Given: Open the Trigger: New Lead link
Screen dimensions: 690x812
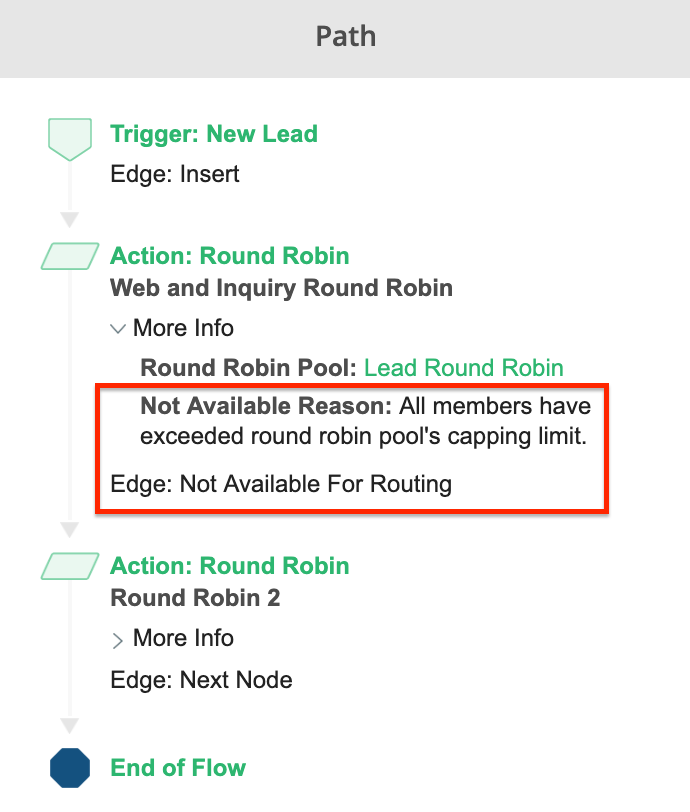Looking at the screenshot, I should tap(213, 134).
